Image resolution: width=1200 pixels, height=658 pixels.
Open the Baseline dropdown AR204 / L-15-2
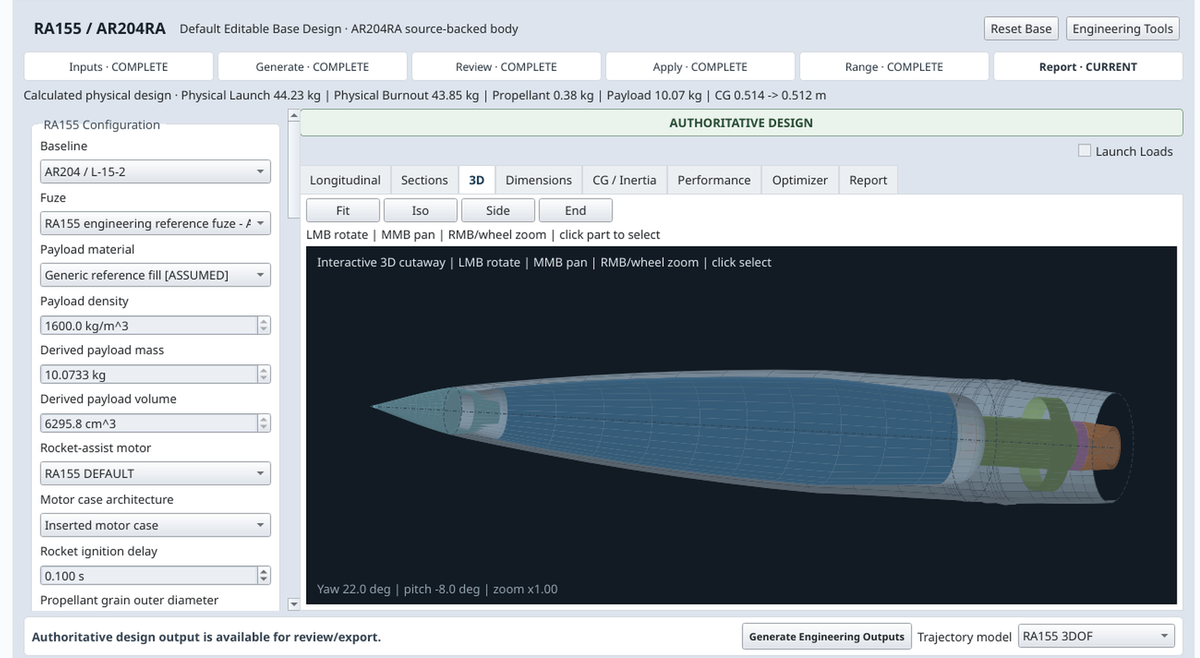point(155,171)
